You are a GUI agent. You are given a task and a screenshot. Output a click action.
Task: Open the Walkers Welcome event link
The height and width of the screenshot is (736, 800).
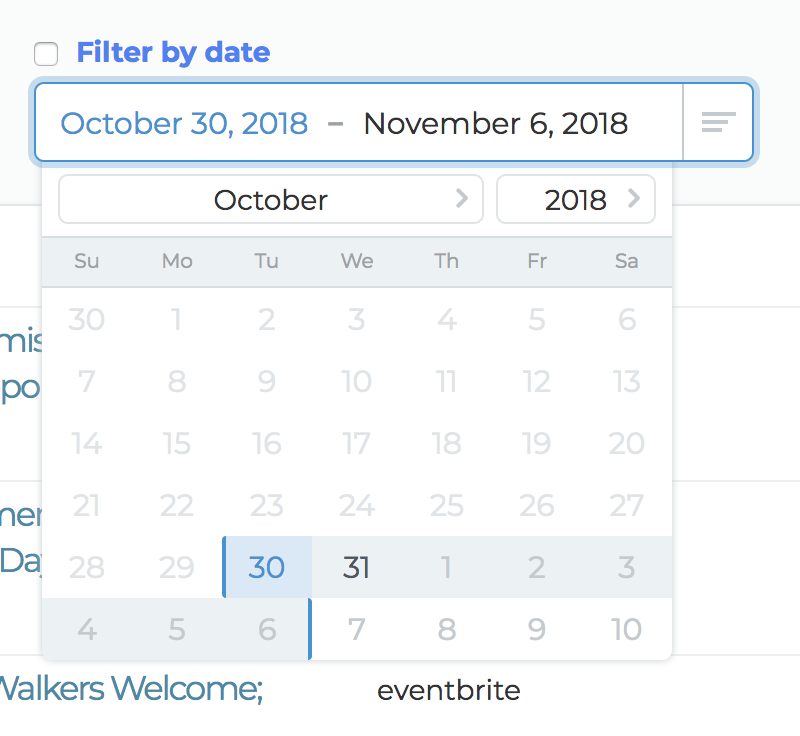(x=131, y=689)
